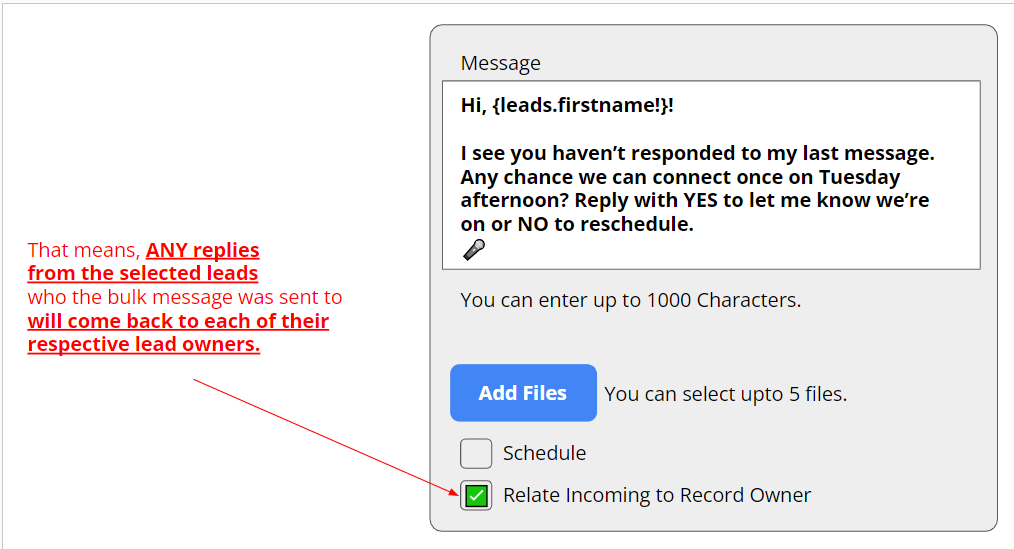Click the microphone emoji in the message
This screenshot has height=549, width=1014.
474,250
